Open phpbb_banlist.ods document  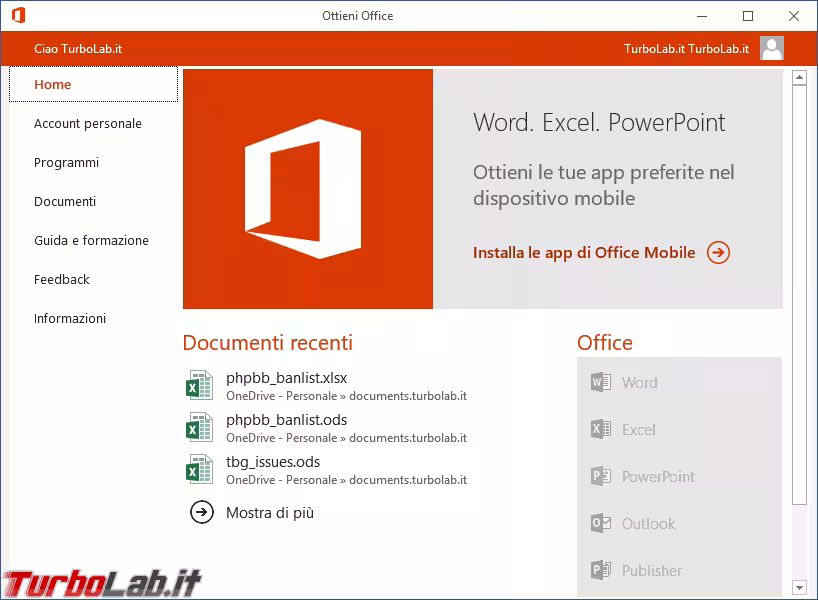(286, 420)
